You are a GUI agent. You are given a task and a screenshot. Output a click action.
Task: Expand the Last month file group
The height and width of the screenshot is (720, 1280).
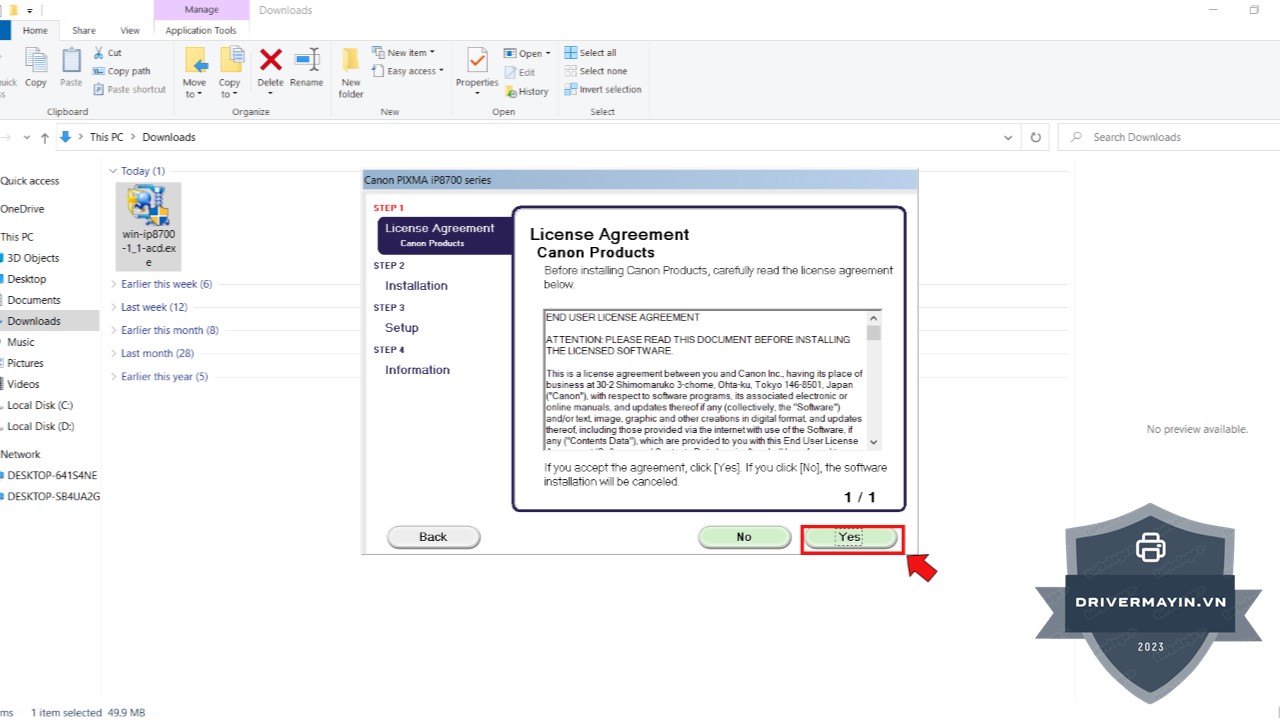(x=114, y=353)
